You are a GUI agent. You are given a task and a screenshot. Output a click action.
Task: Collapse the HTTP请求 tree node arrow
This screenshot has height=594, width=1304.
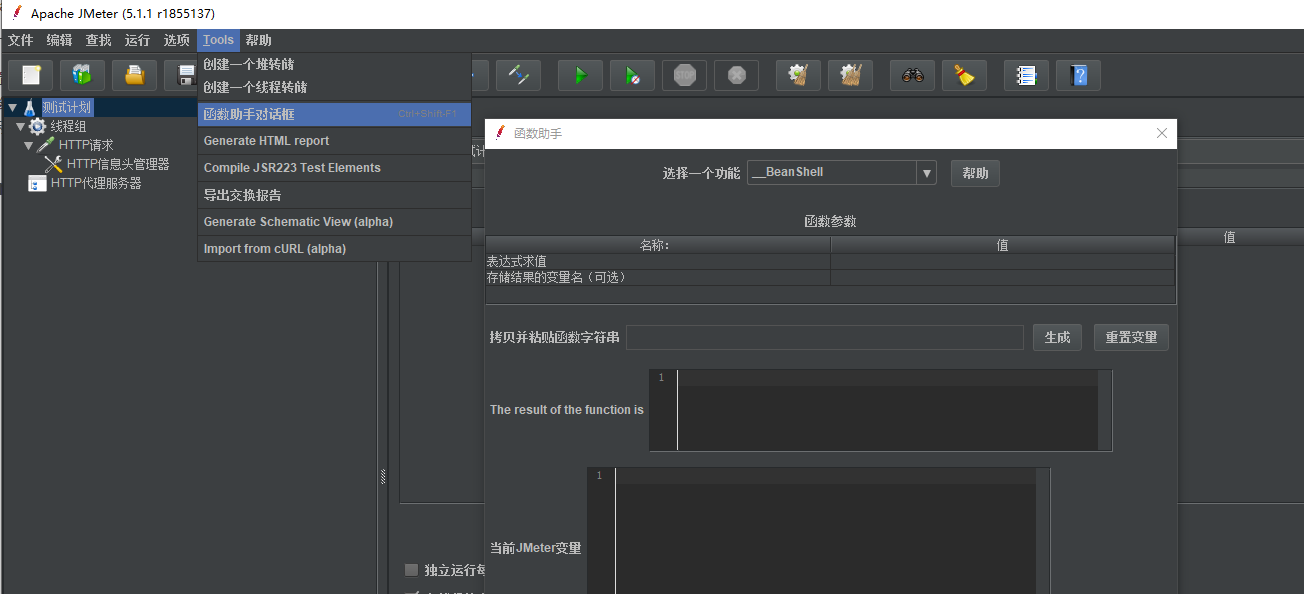[x=29, y=145]
